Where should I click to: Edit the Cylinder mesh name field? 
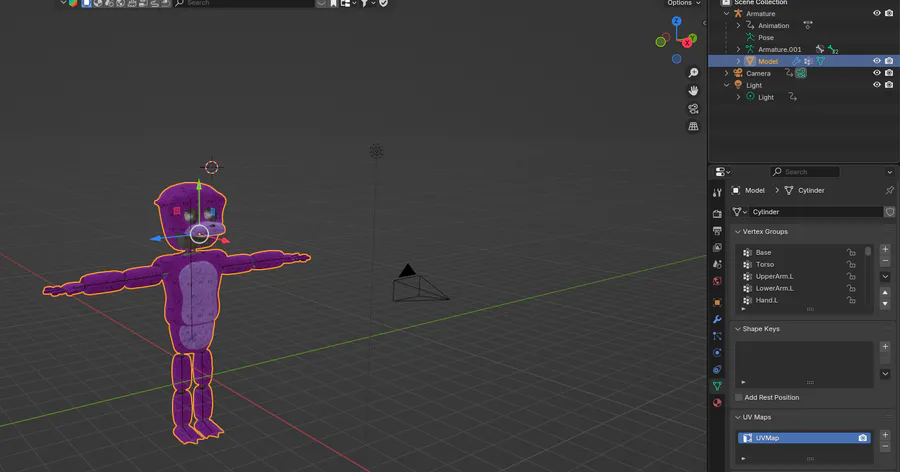coord(816,212)
